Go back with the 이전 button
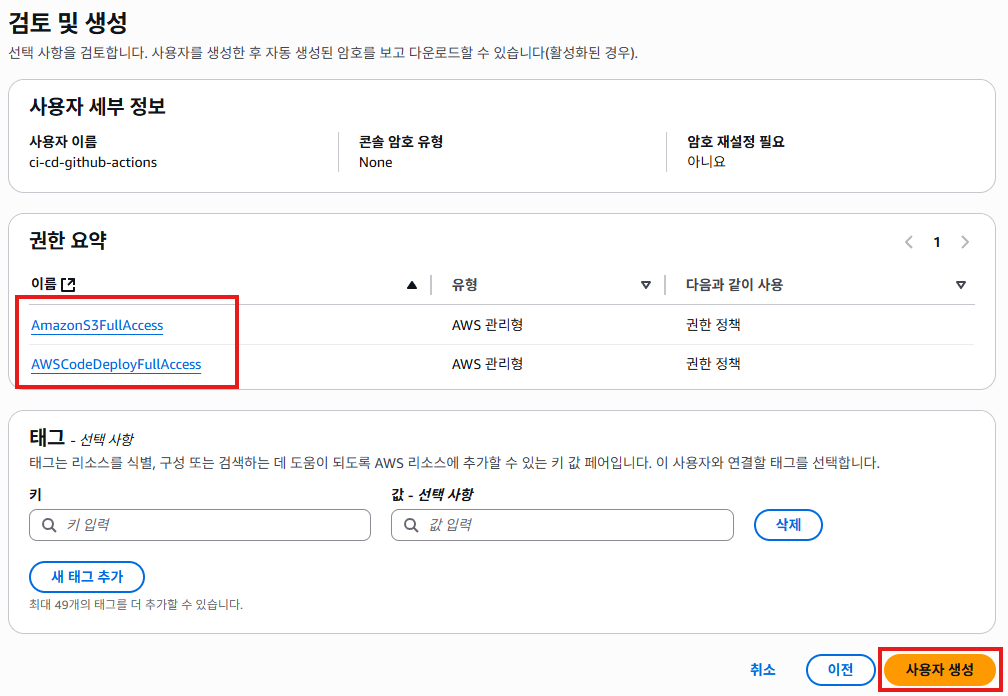 point(840,670)
